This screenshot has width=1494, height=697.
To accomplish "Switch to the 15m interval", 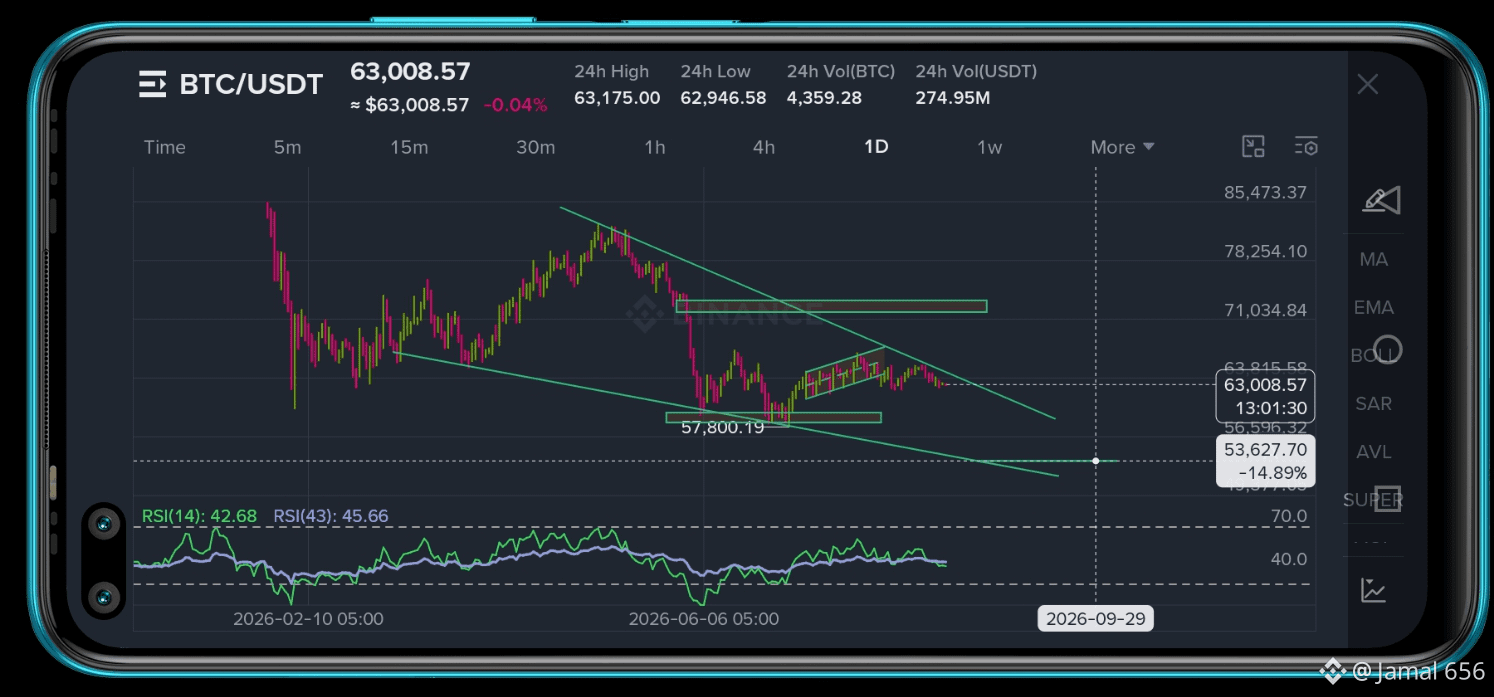I will [x=409, y=147].
